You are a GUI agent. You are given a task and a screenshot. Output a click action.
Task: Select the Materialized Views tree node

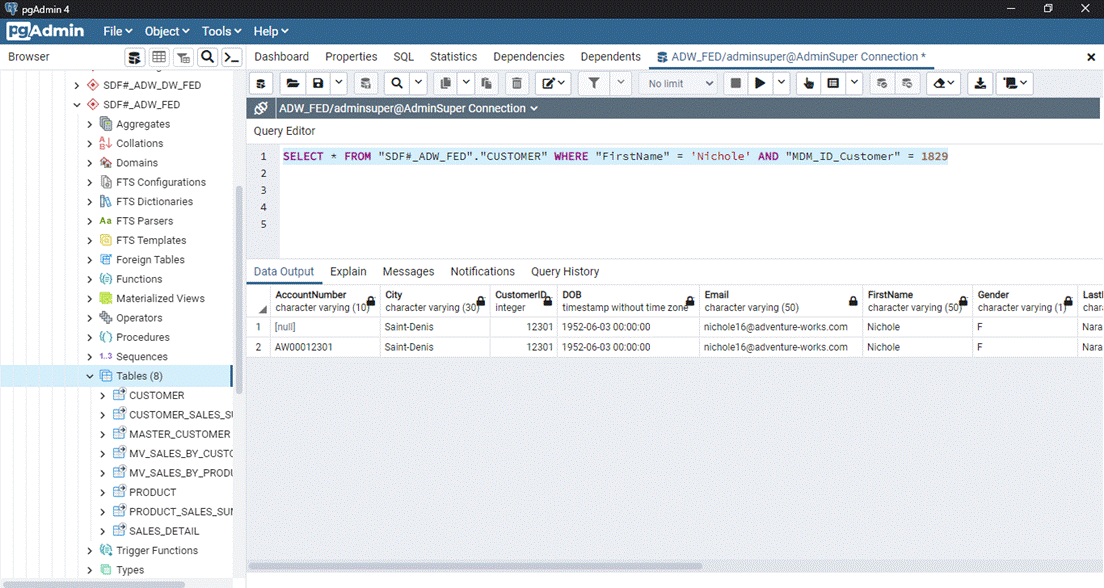[160, 299]
